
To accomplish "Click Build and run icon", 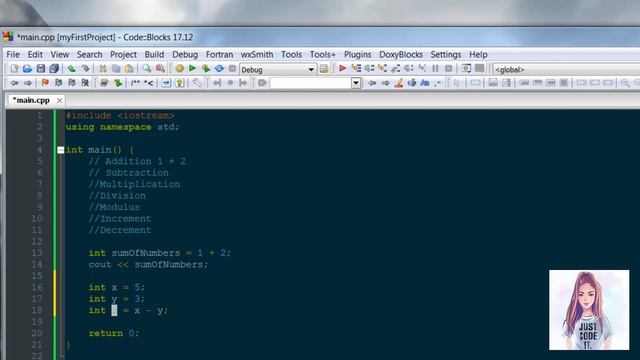I will [206, 69].
